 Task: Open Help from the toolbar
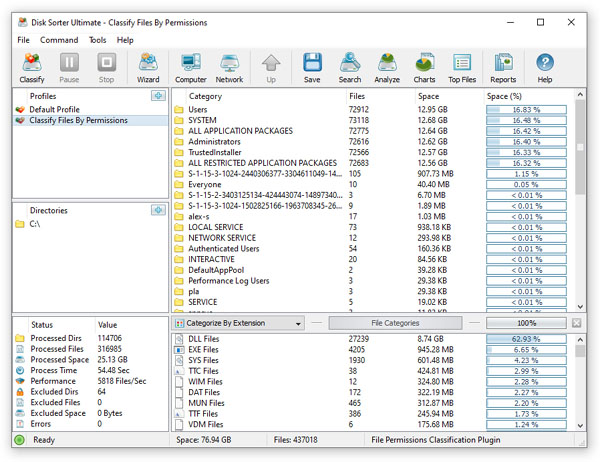[x=545, y=68]
